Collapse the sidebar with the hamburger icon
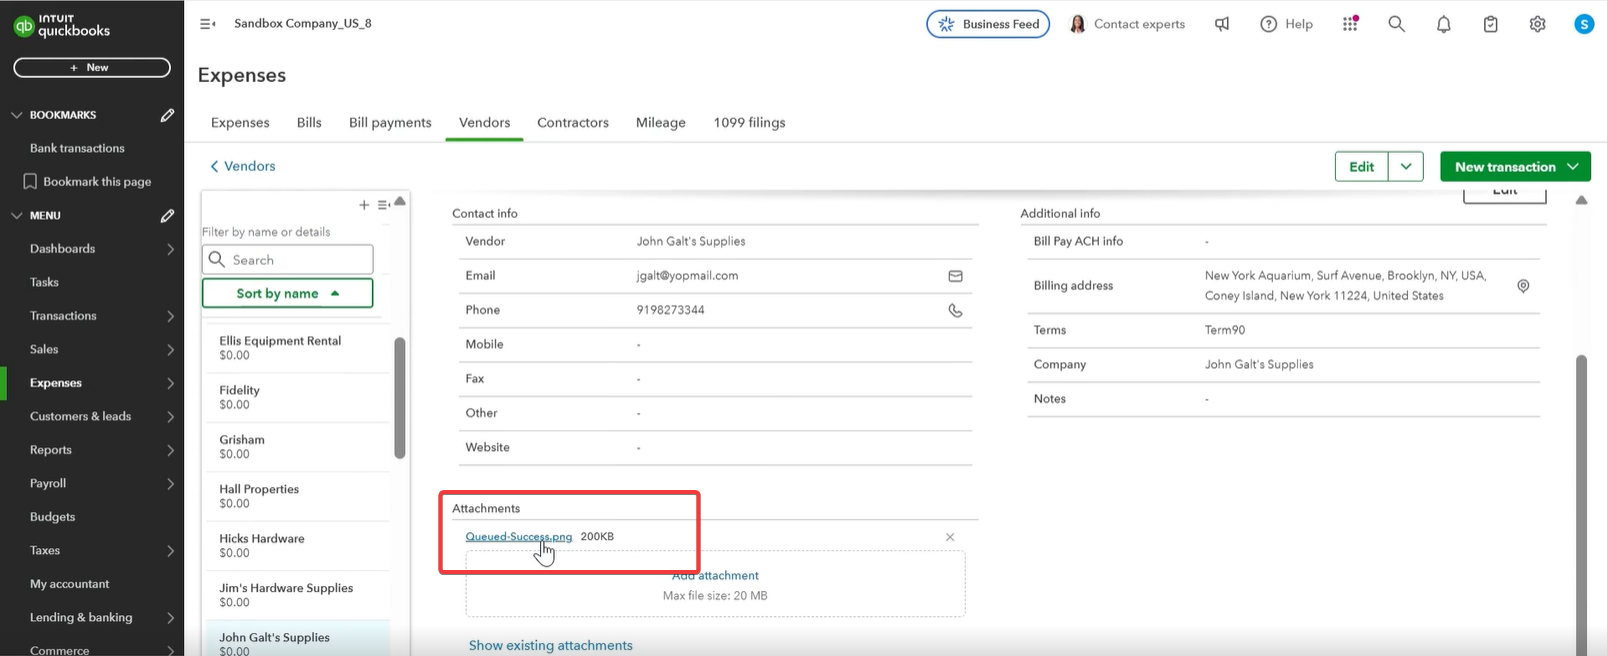 tap(207, 24)
